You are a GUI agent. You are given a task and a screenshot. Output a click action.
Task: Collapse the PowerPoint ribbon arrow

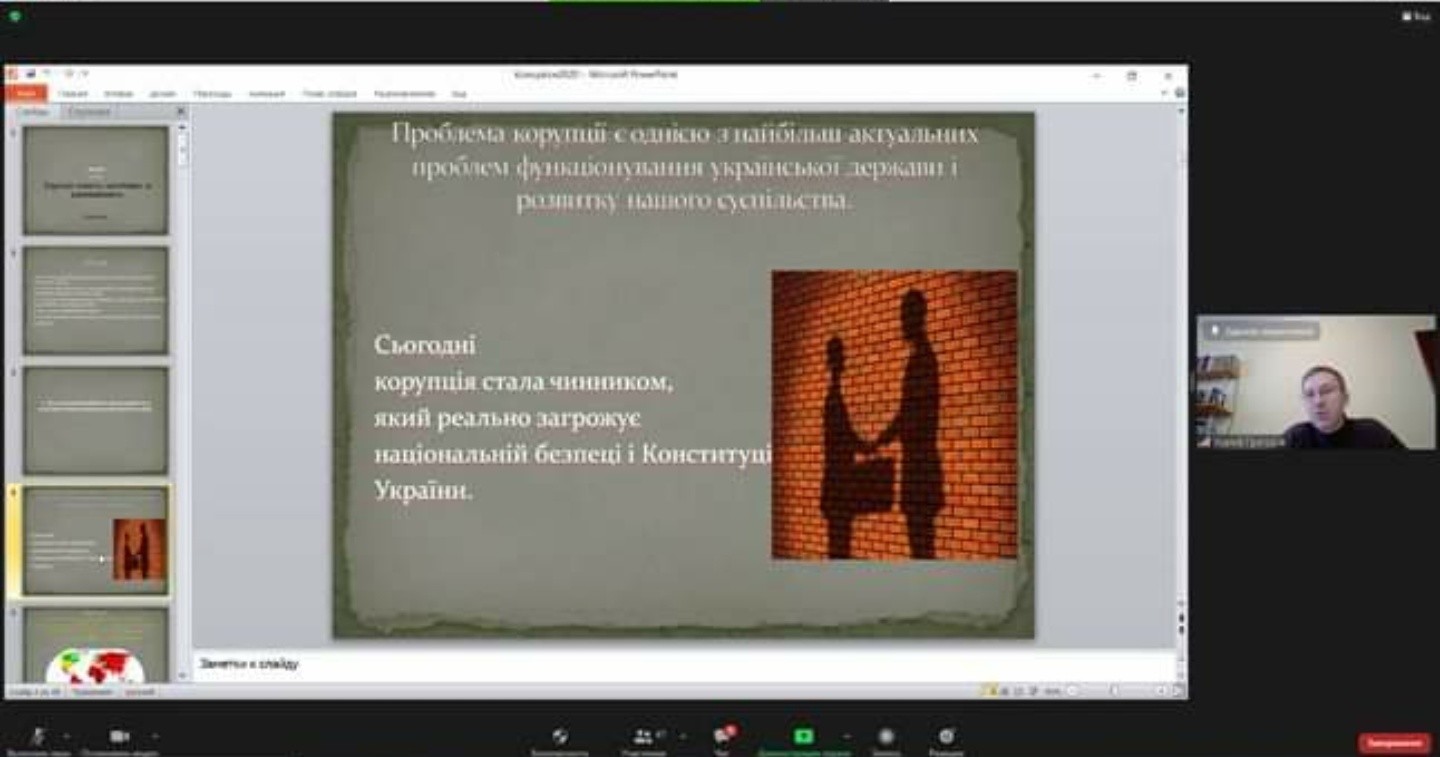point(1166,93)
